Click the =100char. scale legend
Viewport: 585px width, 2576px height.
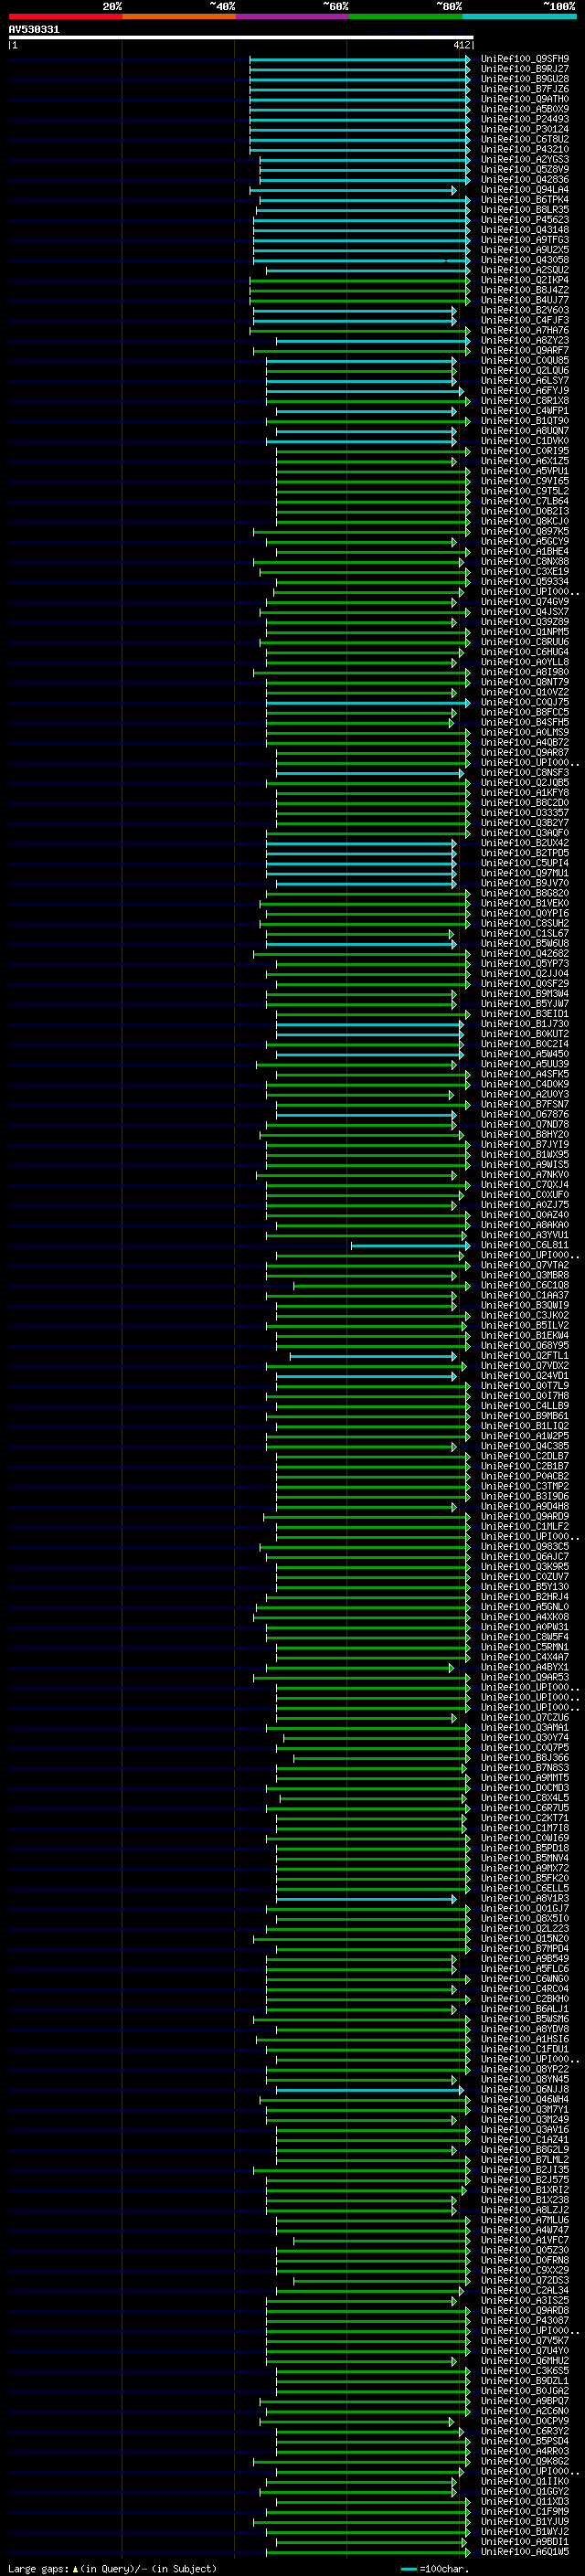click(x=434, y=2568)
